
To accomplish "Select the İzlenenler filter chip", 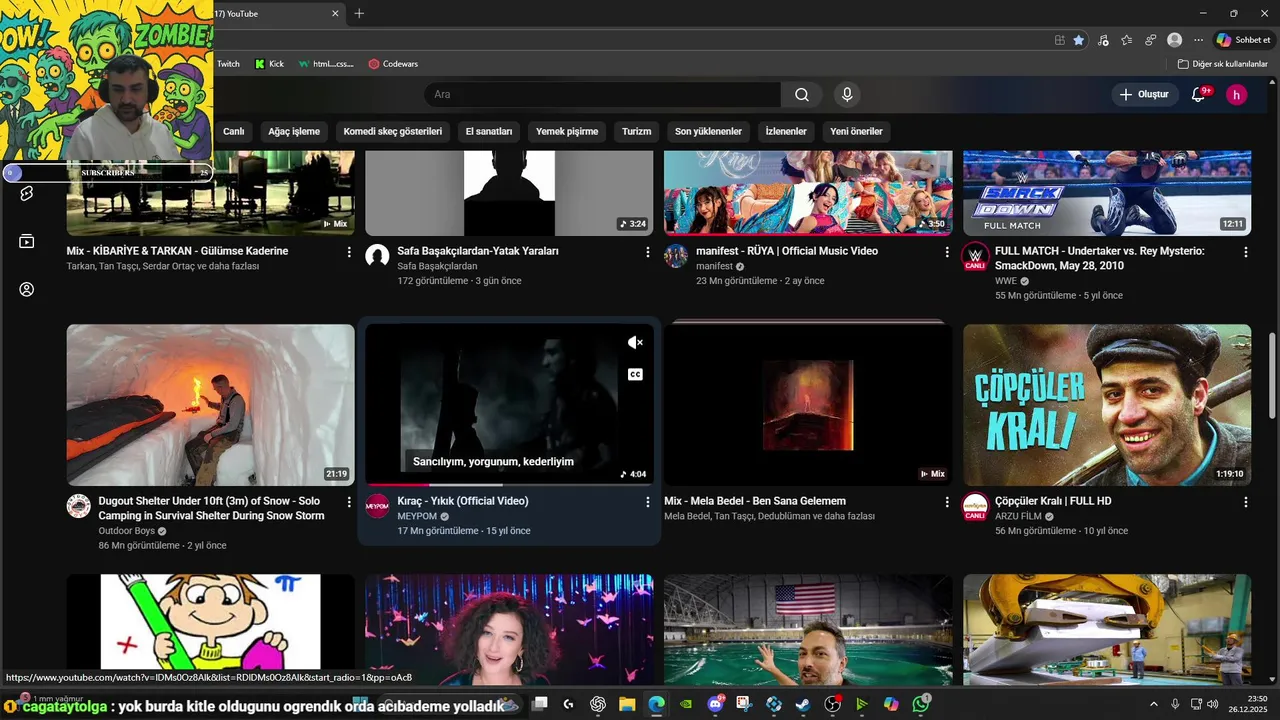I will pos(786,131).
